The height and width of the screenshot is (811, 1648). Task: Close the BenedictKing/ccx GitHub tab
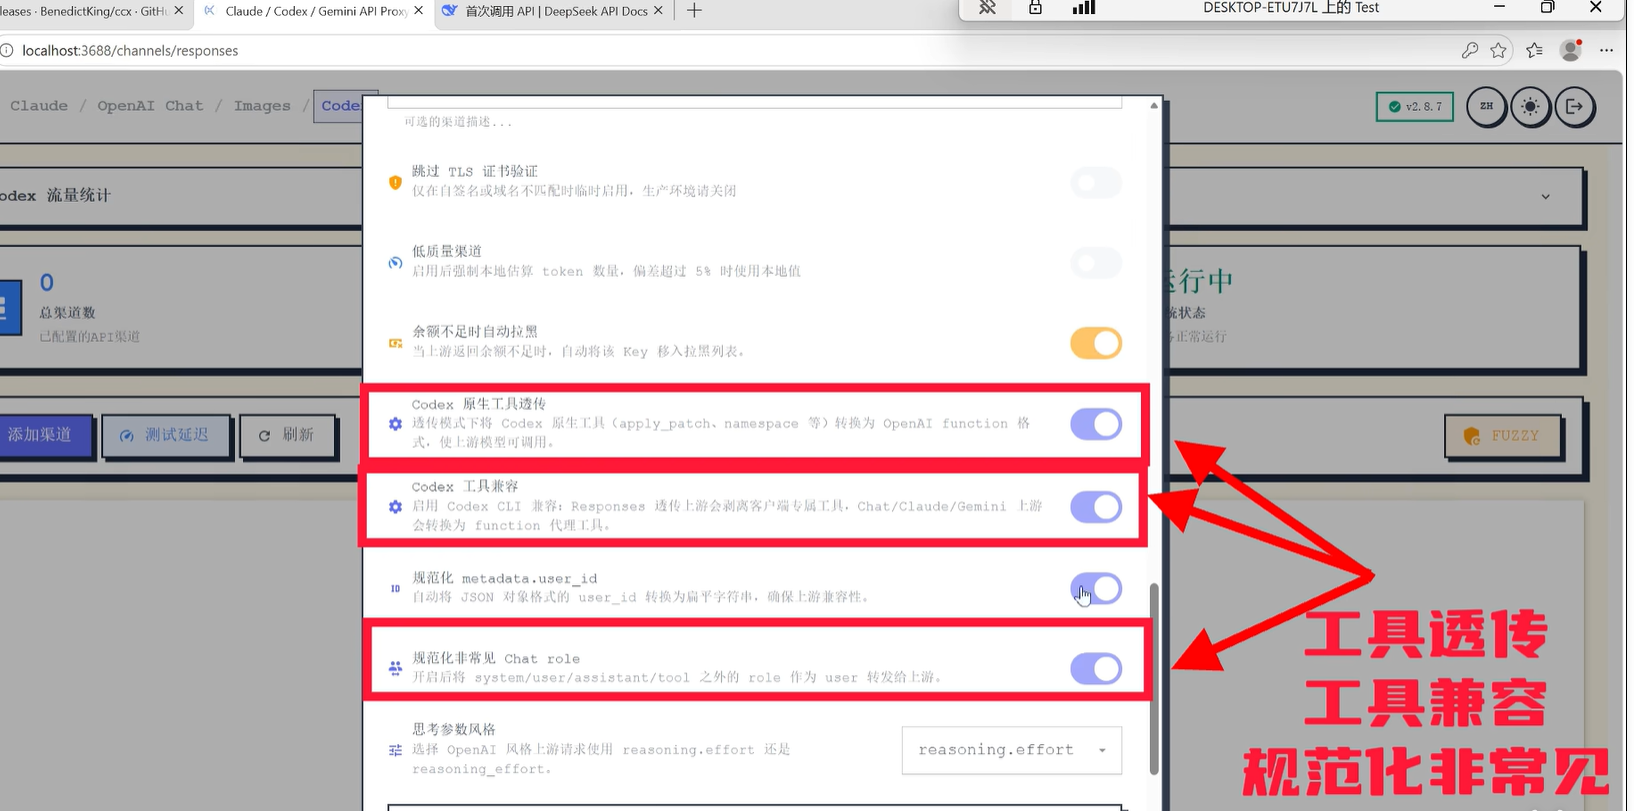(x=178, y=11)
